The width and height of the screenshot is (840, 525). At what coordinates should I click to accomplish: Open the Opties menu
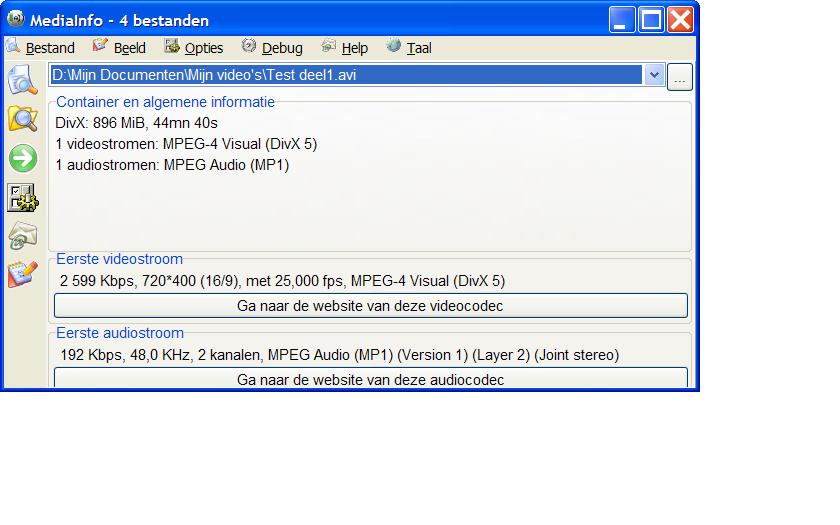click(x=204, y=48)
